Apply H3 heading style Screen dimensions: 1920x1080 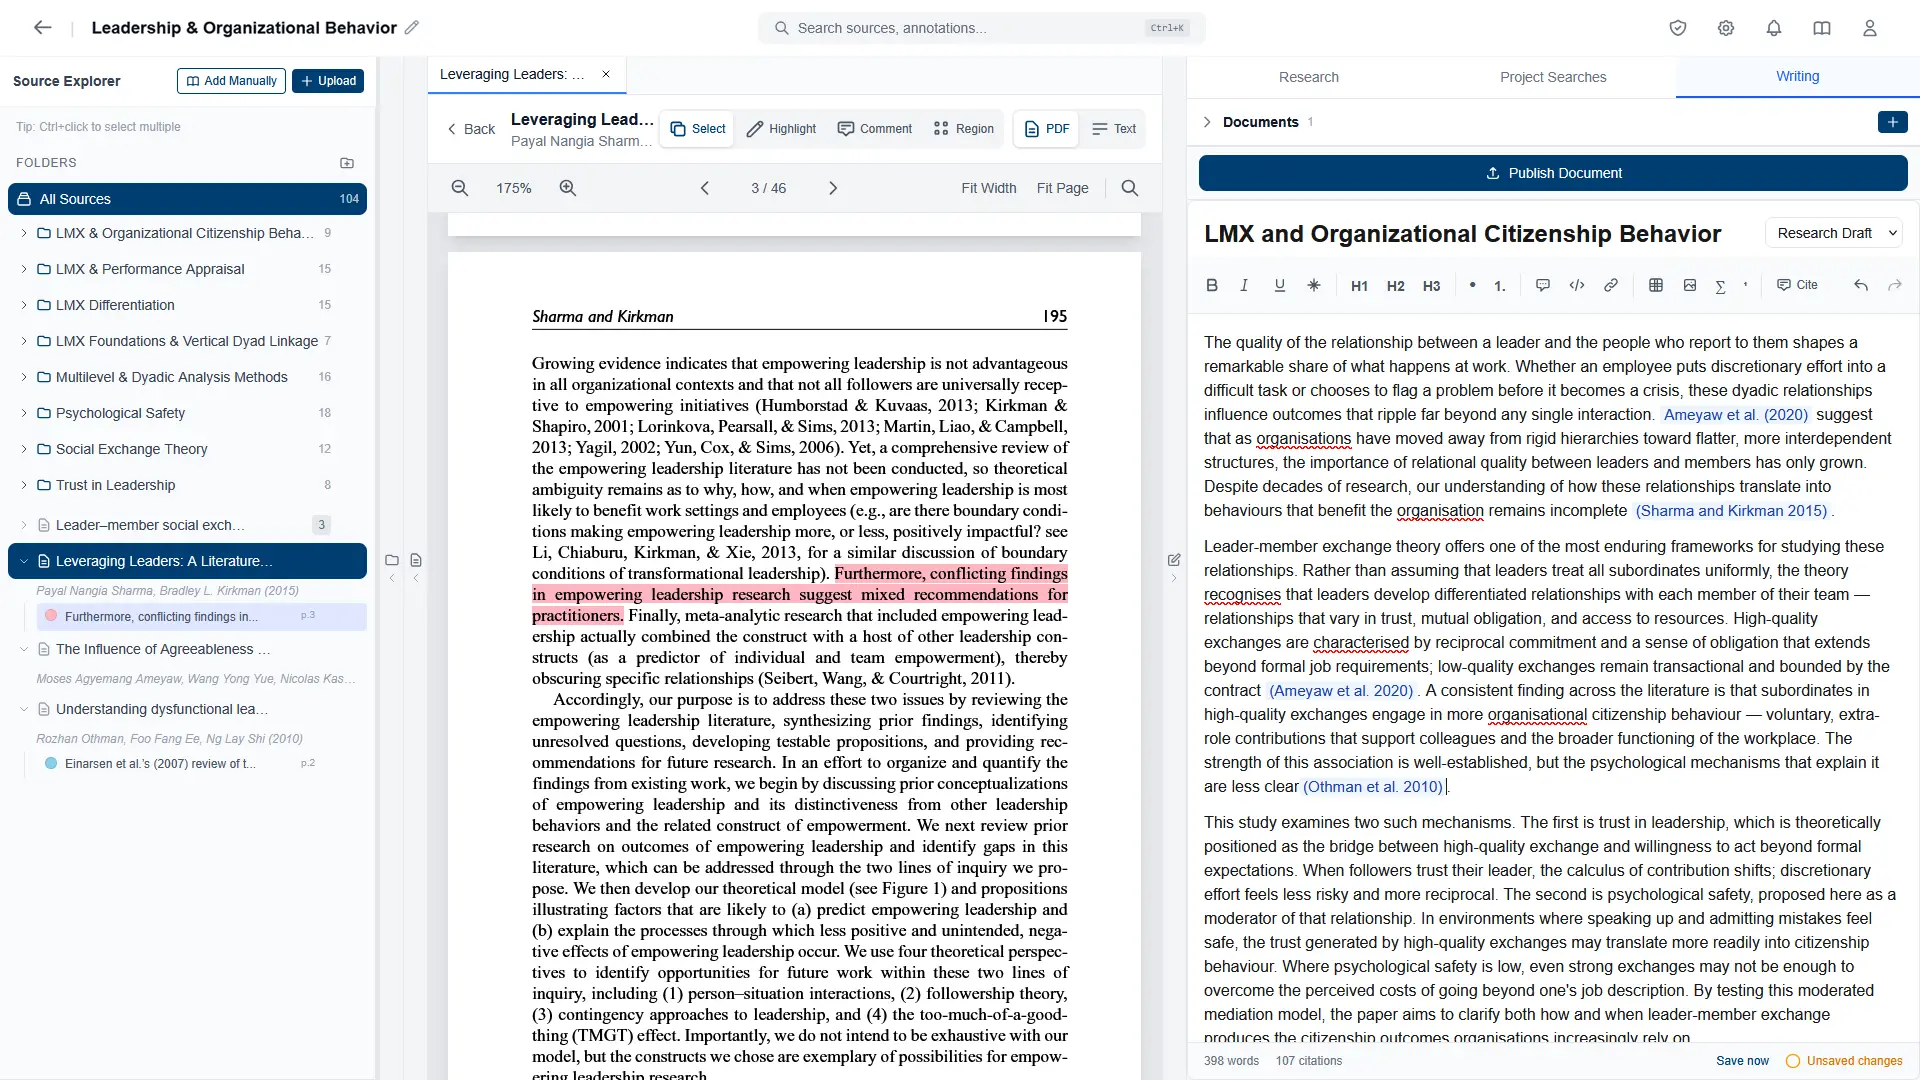[x=1431, y=286]
